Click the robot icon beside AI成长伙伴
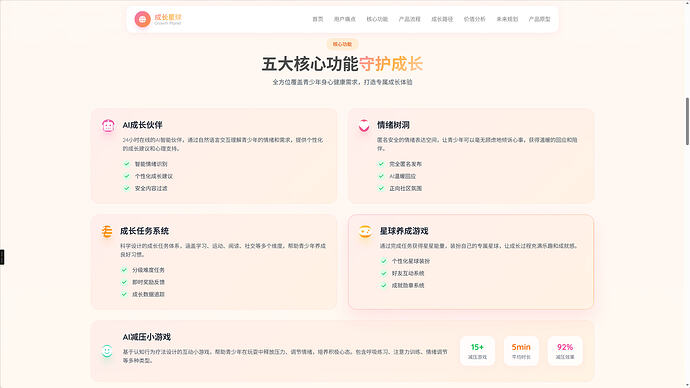Screen dimensions: 690x388 point(108,126)
